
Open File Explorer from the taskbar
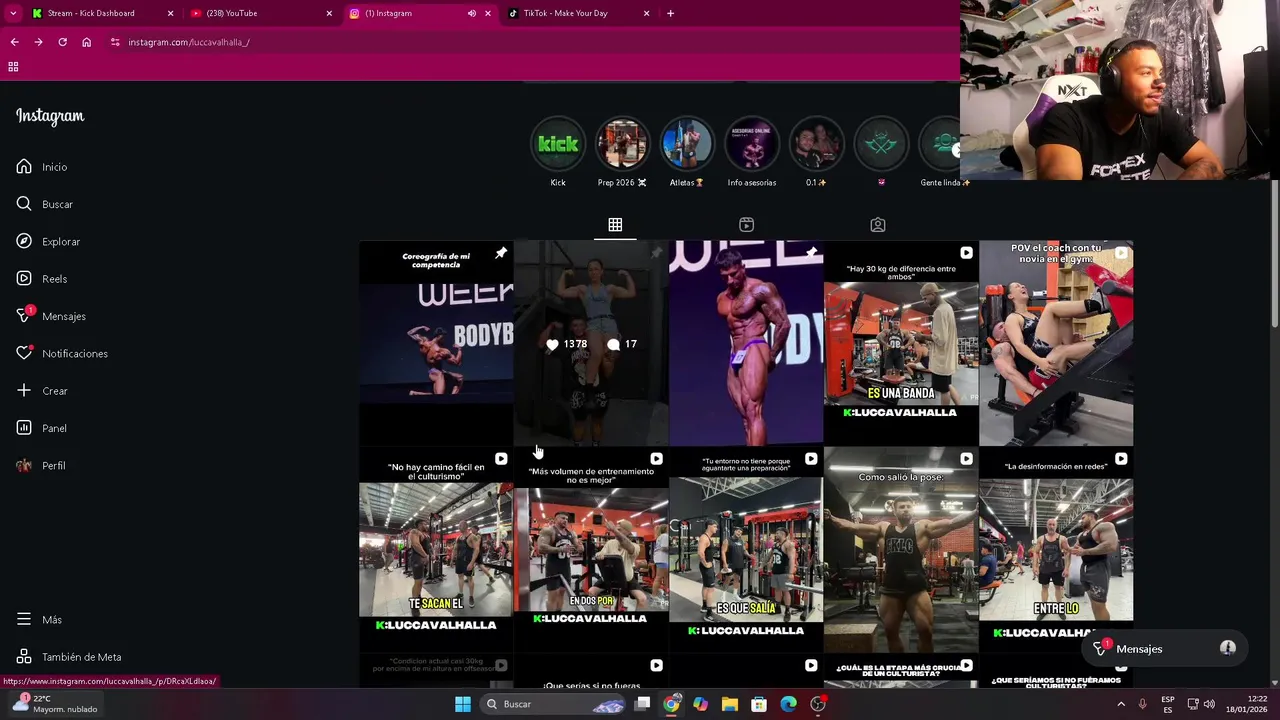[x=730, y=704]
